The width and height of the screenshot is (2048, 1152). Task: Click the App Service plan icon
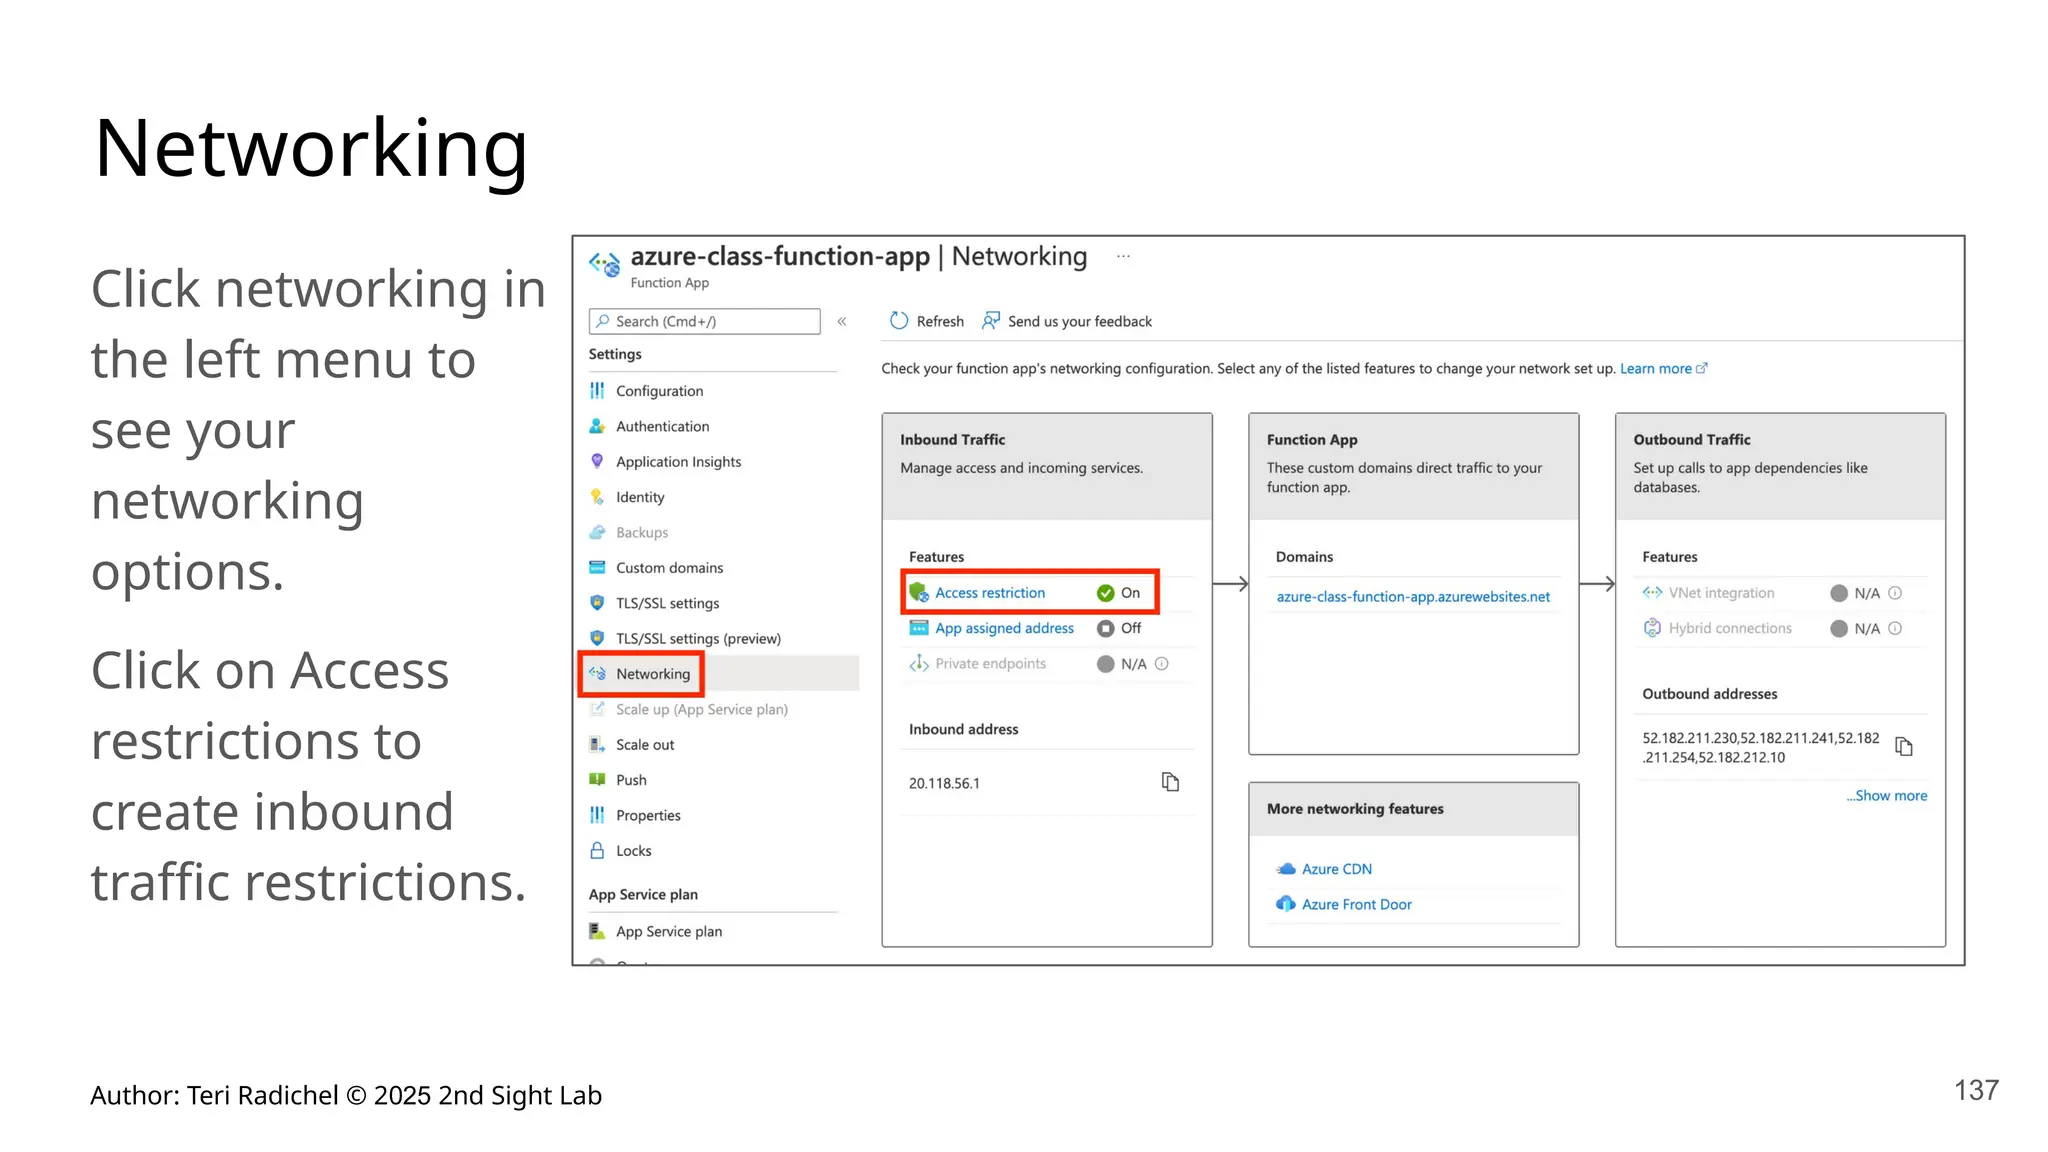tap(597, 931)
